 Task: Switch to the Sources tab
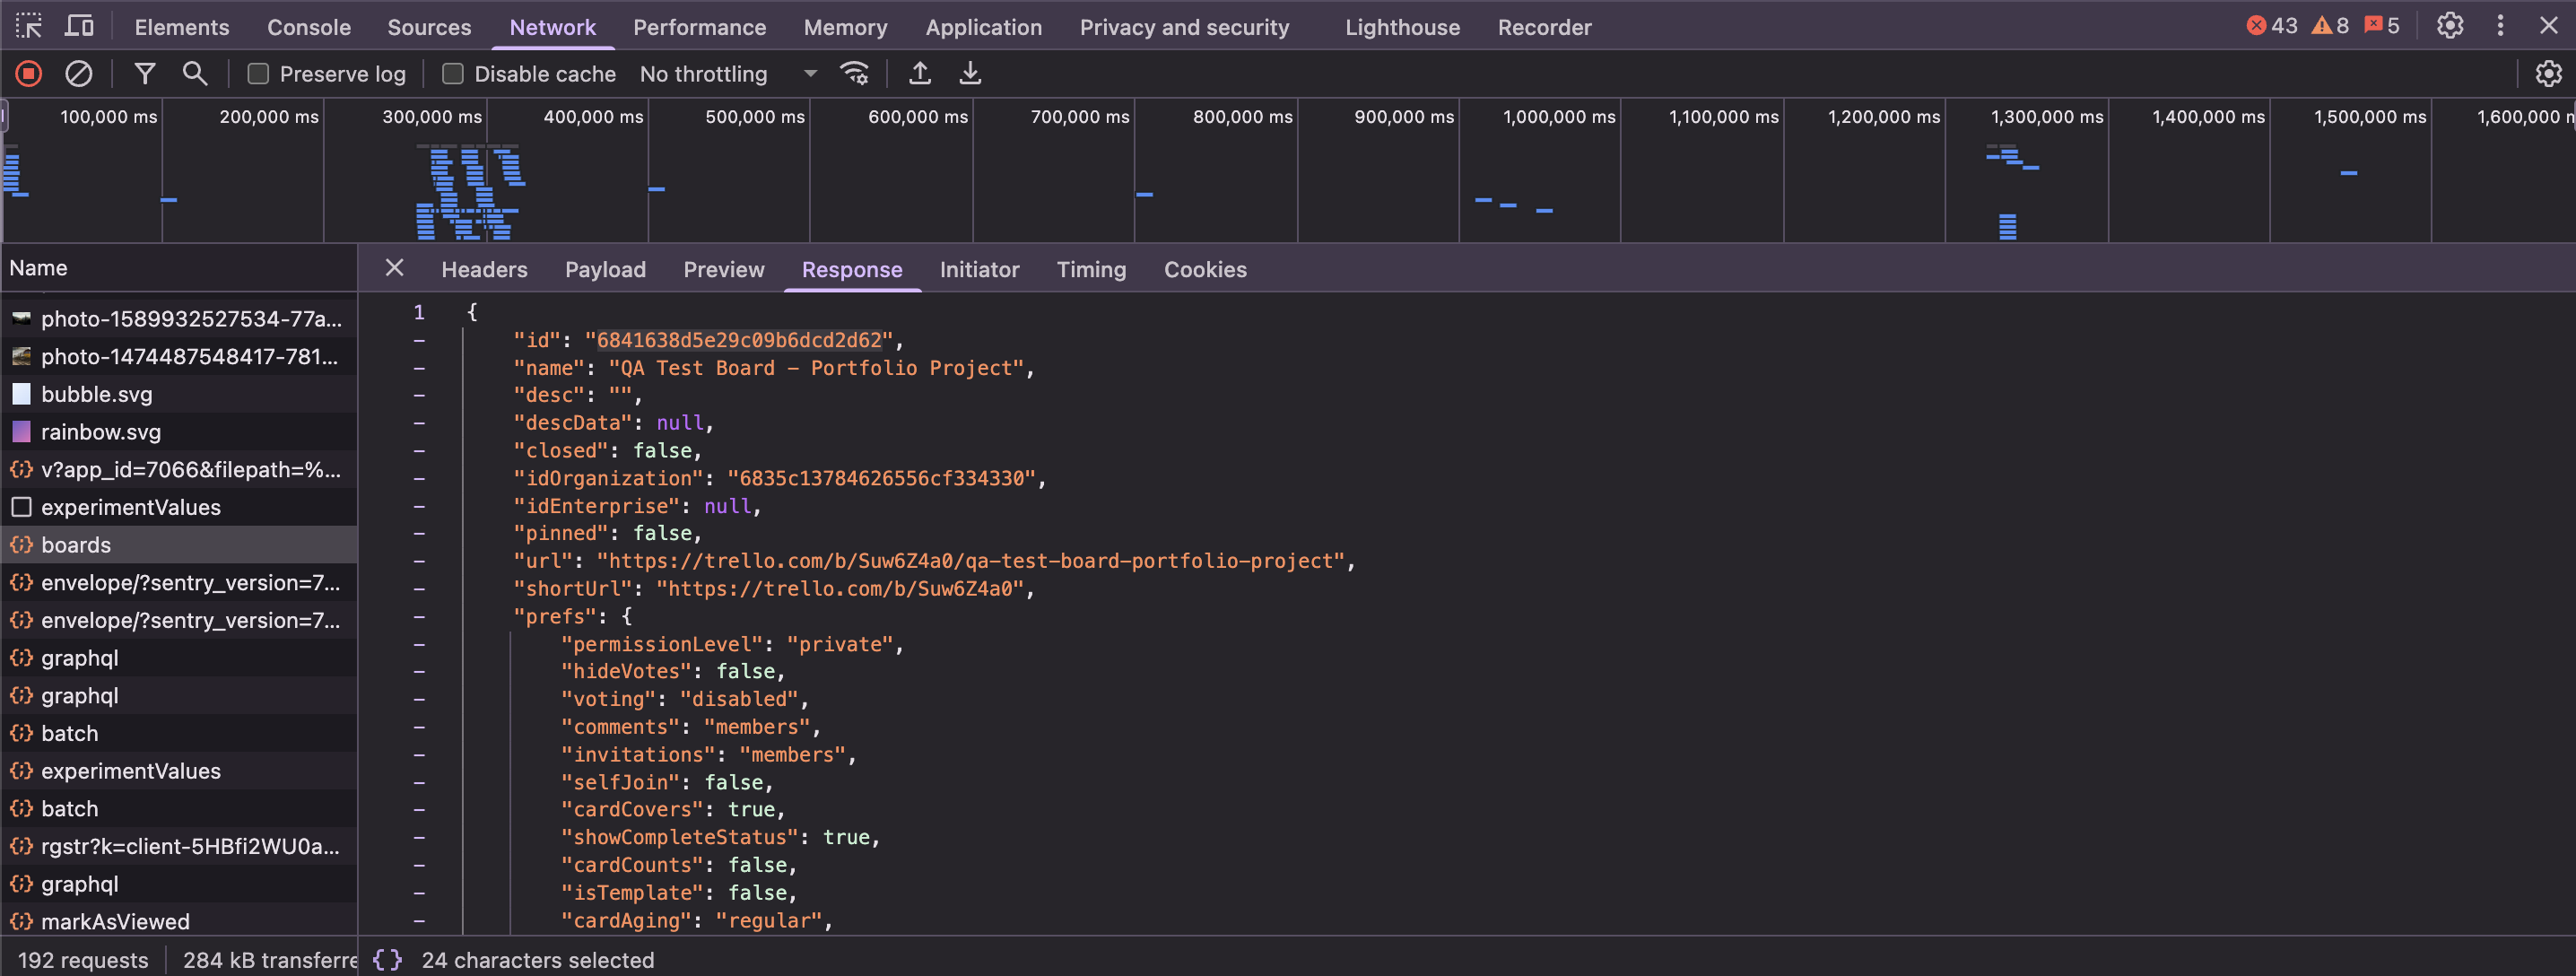point(429,27)
